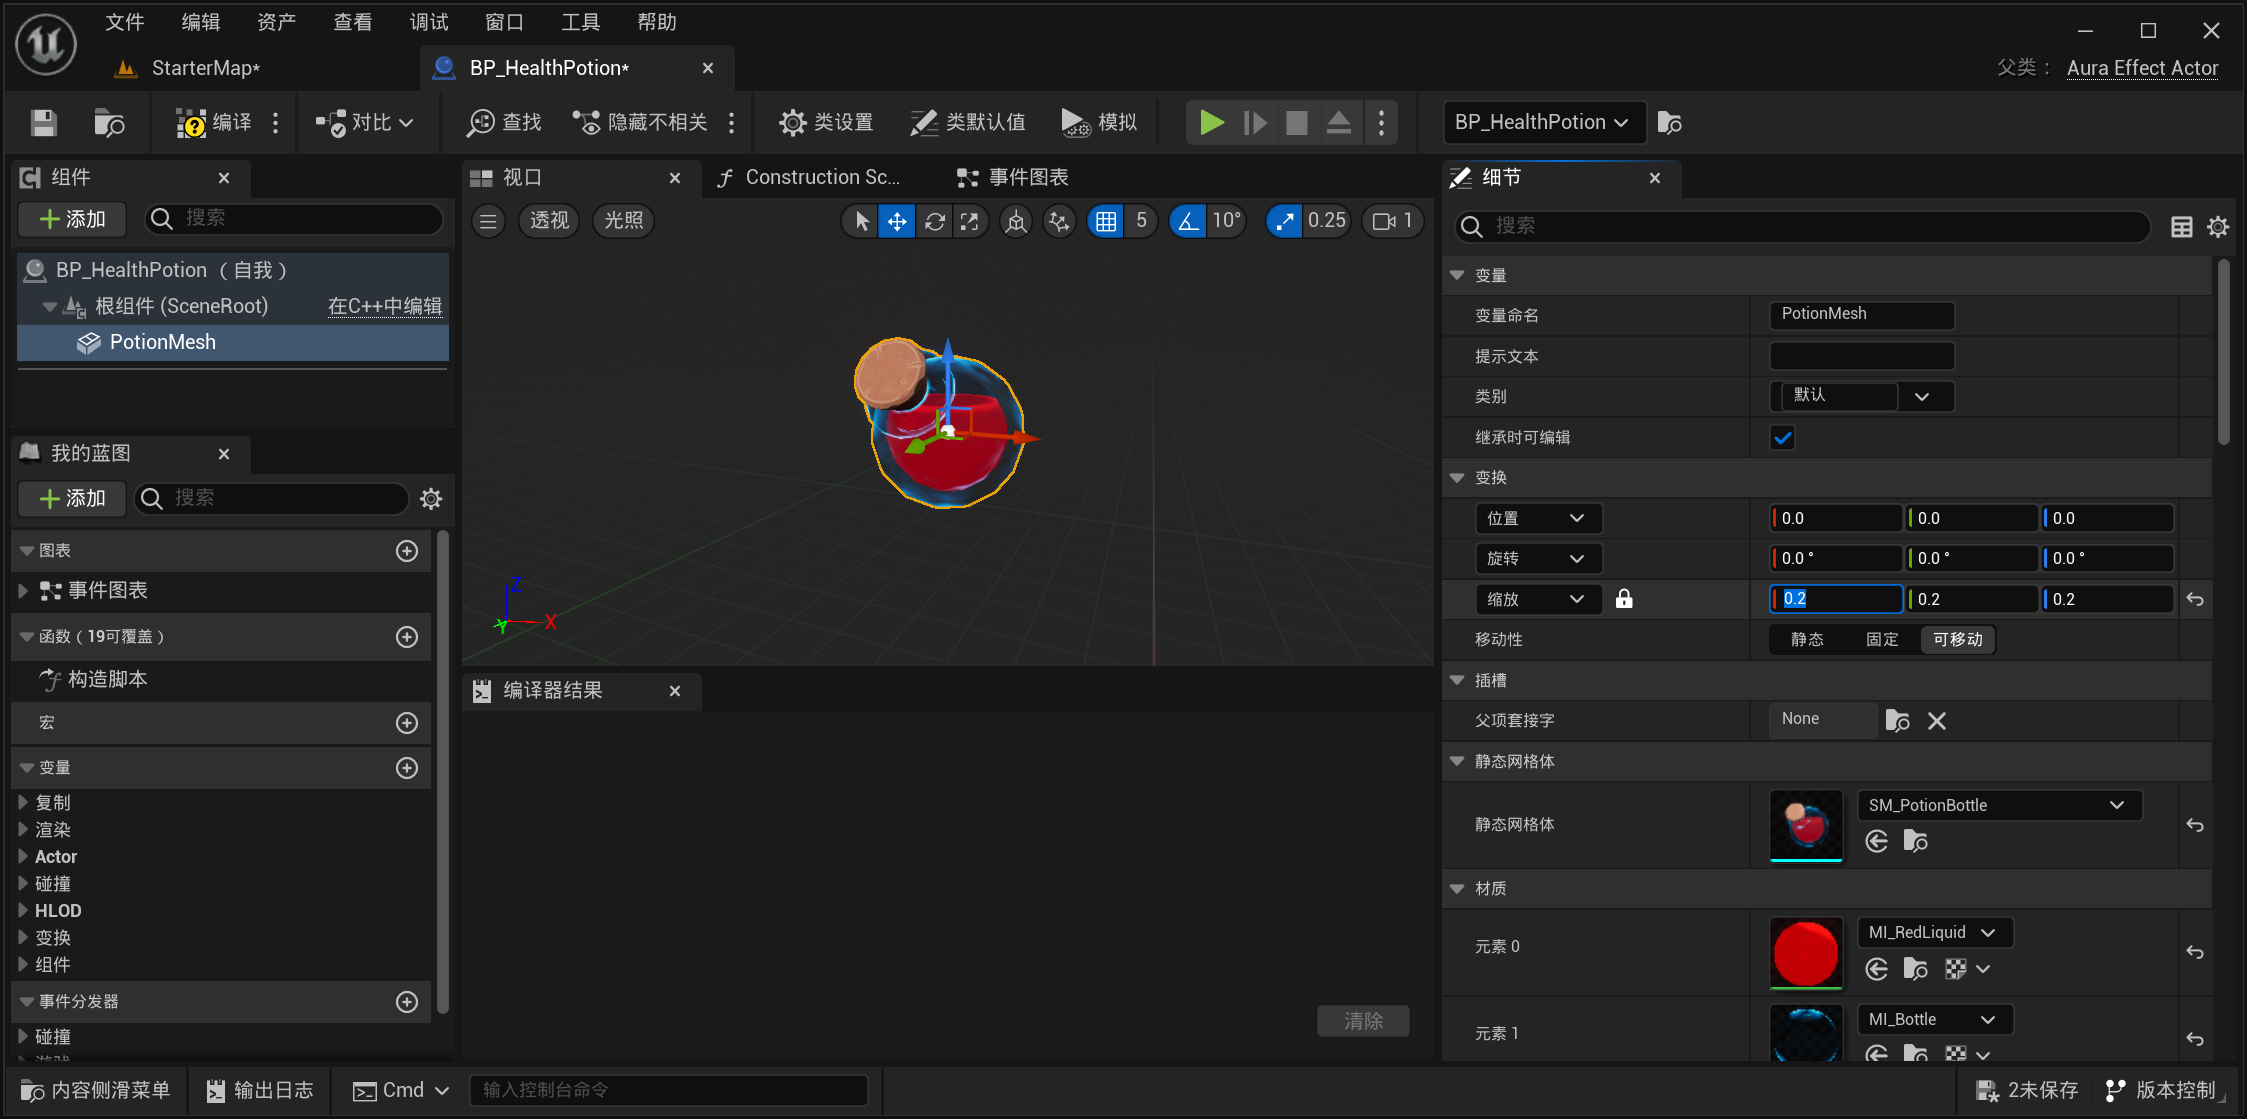2247x1119 pixels.
Task: Add a new component
Action: point(72,219)
